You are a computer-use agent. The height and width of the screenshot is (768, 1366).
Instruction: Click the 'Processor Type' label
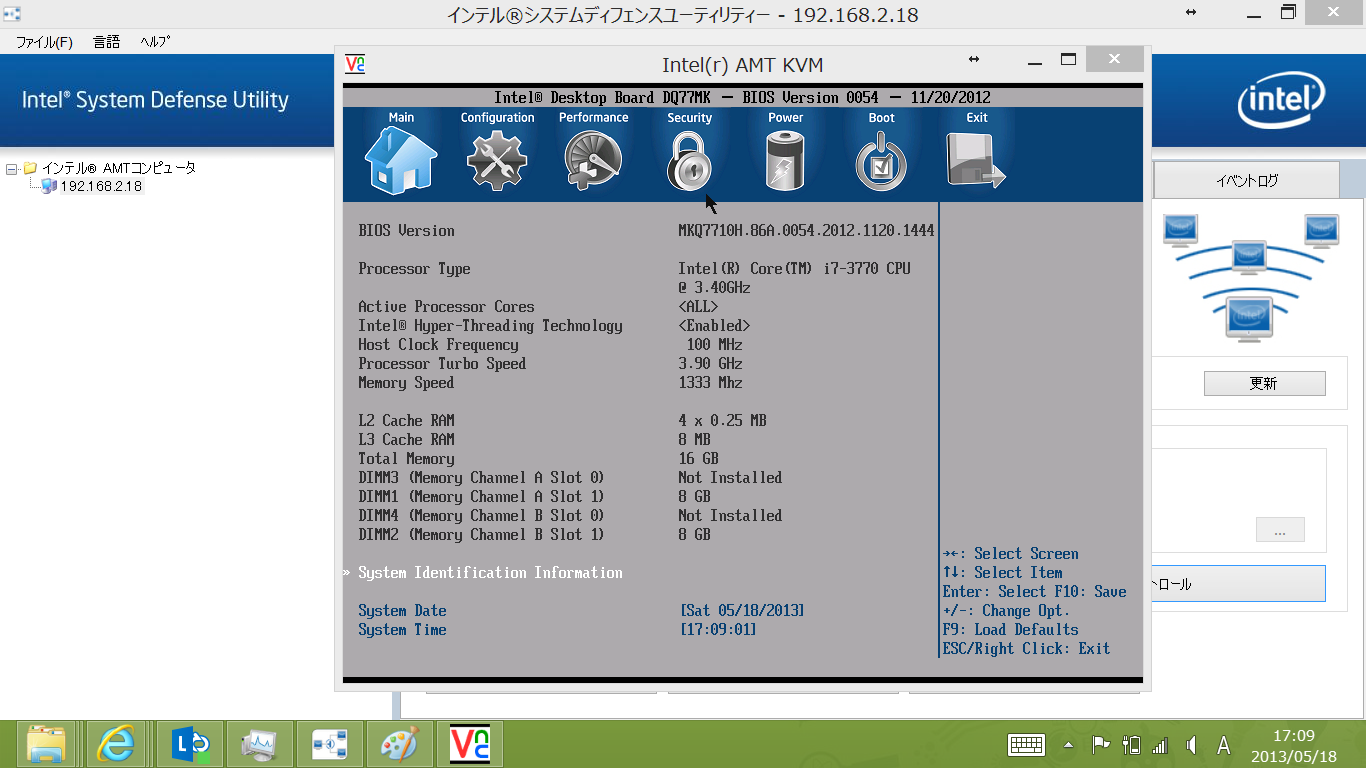tap(414, 269)
